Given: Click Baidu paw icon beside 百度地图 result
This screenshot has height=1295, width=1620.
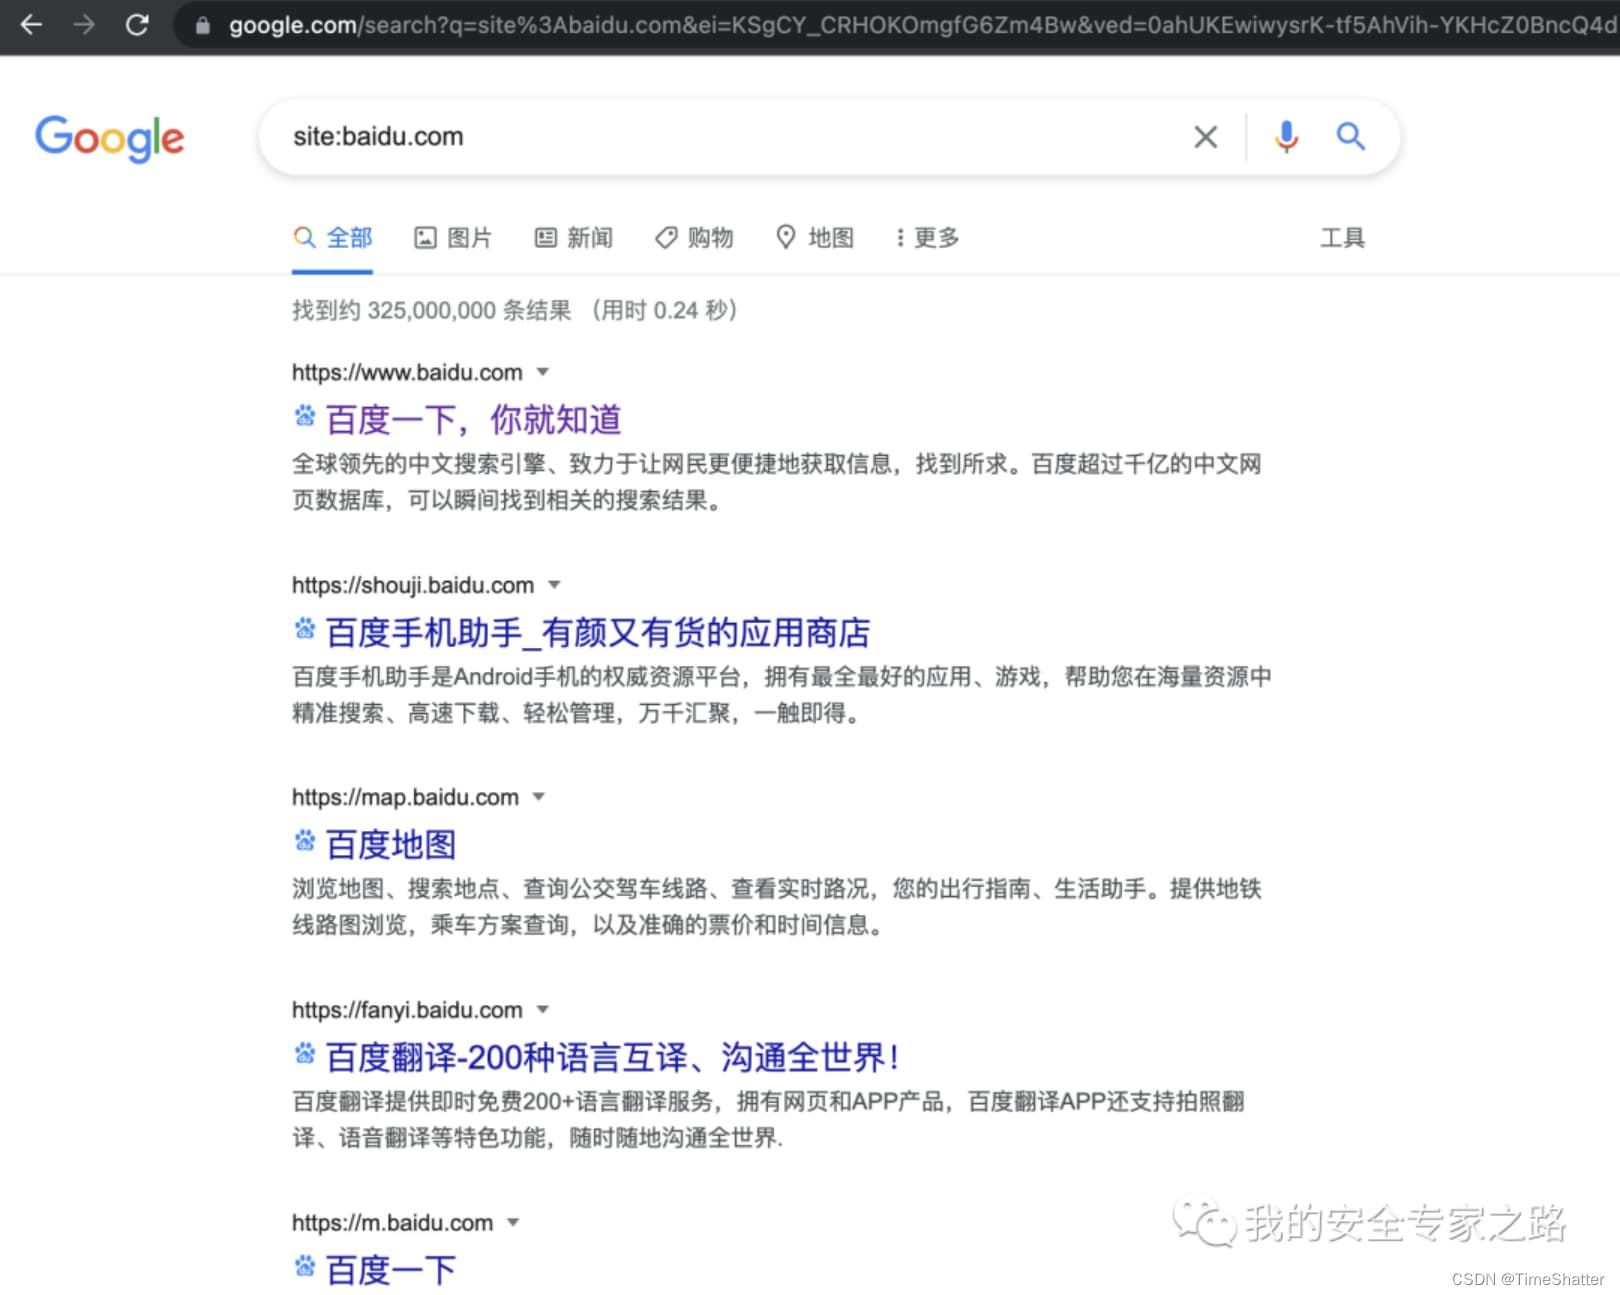Looking at the screenshot, I should click(x=305, y=841).
